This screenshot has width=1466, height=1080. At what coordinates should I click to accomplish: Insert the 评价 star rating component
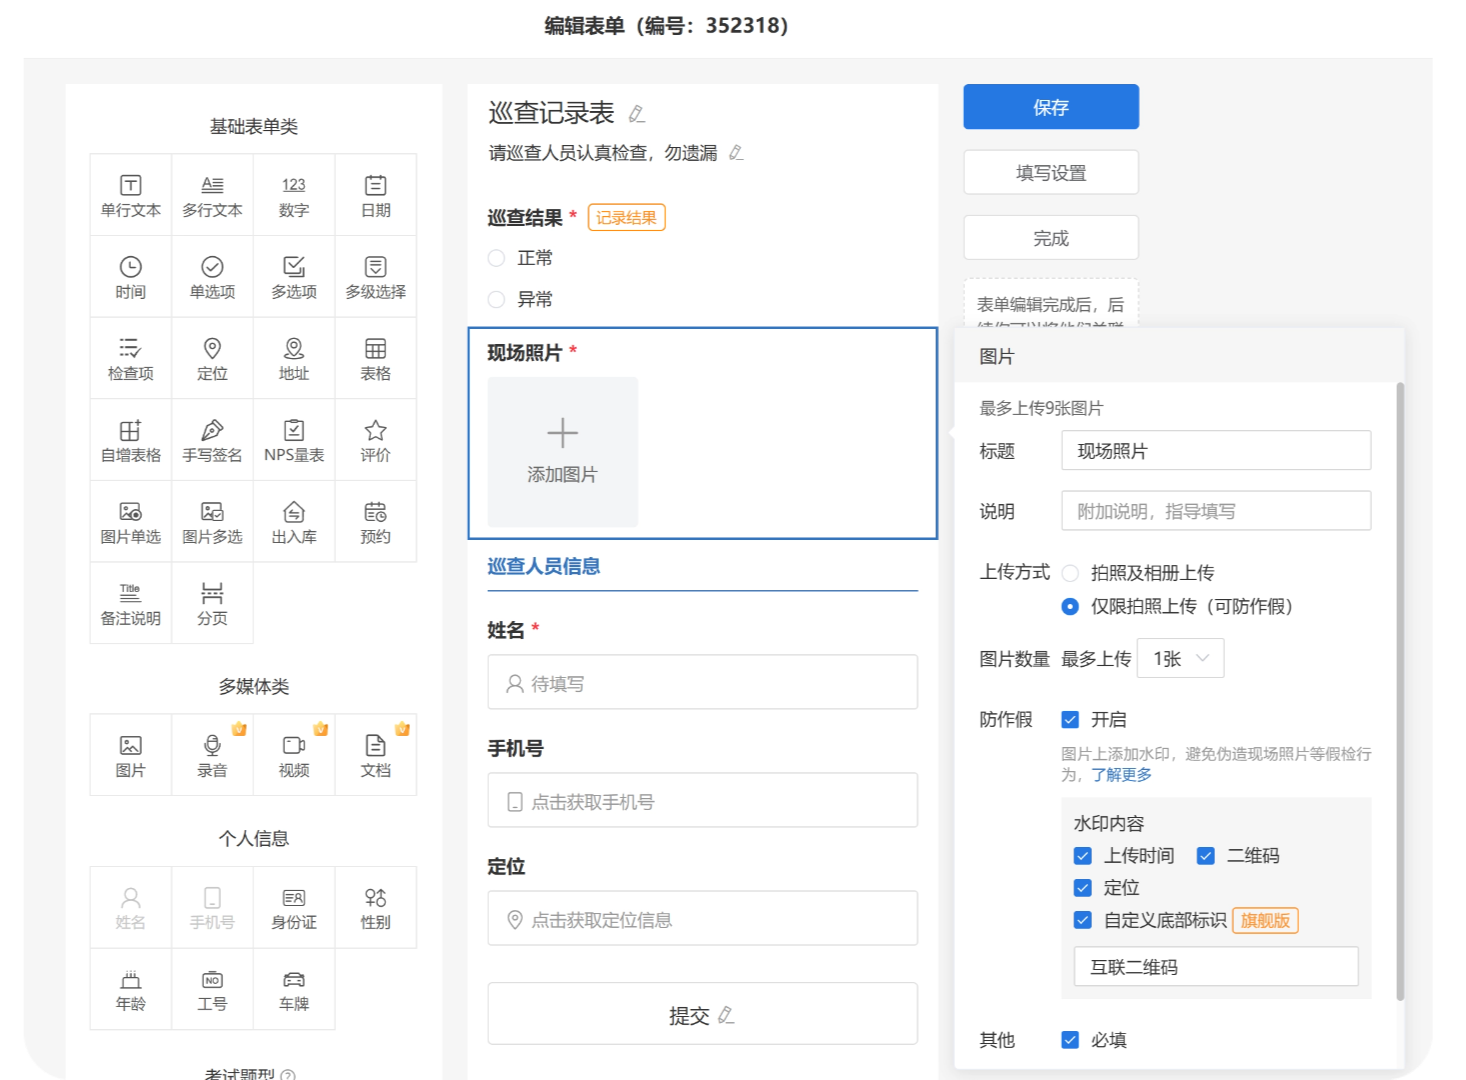(x=375, y=441)
